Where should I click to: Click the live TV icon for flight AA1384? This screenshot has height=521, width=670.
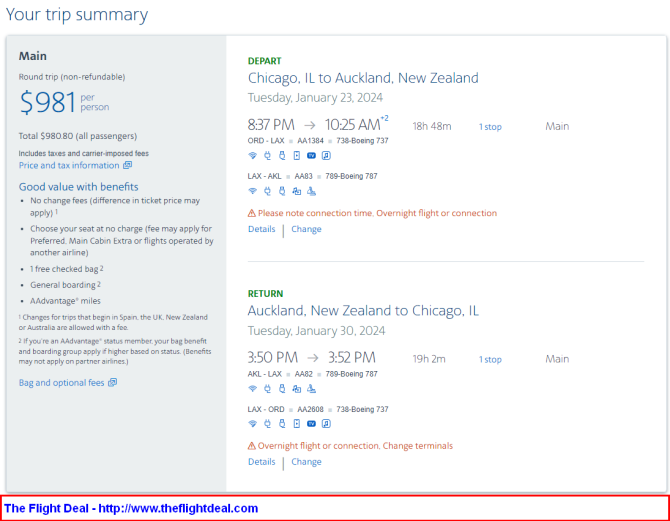pyautogui.click(x=311, y=156)
